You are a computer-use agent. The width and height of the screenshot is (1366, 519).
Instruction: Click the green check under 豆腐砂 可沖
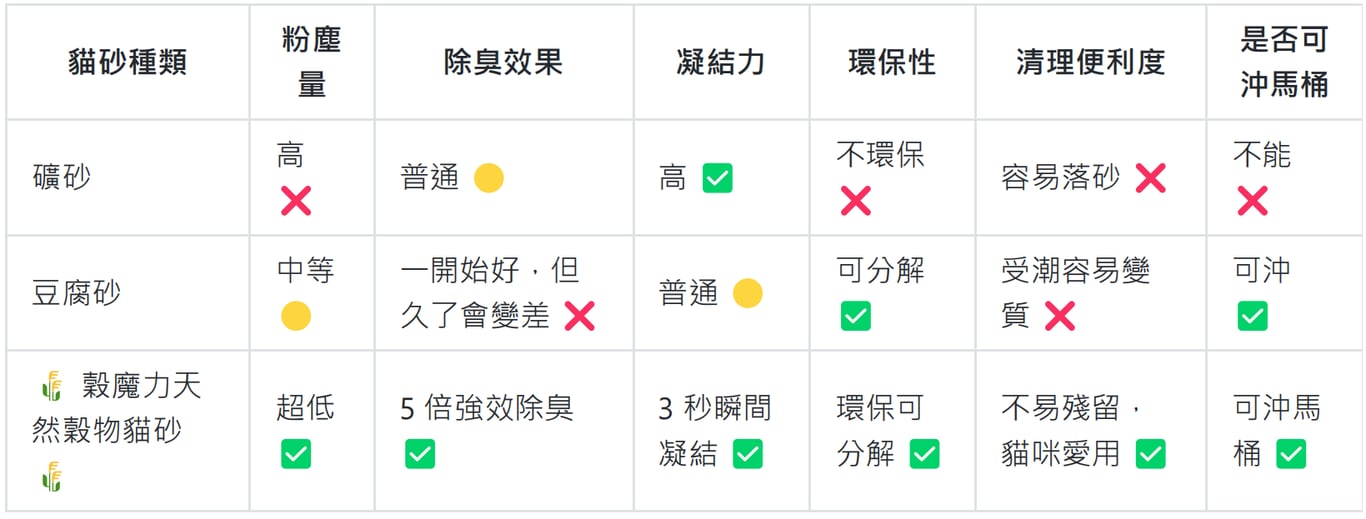(x=1252, y=316)
